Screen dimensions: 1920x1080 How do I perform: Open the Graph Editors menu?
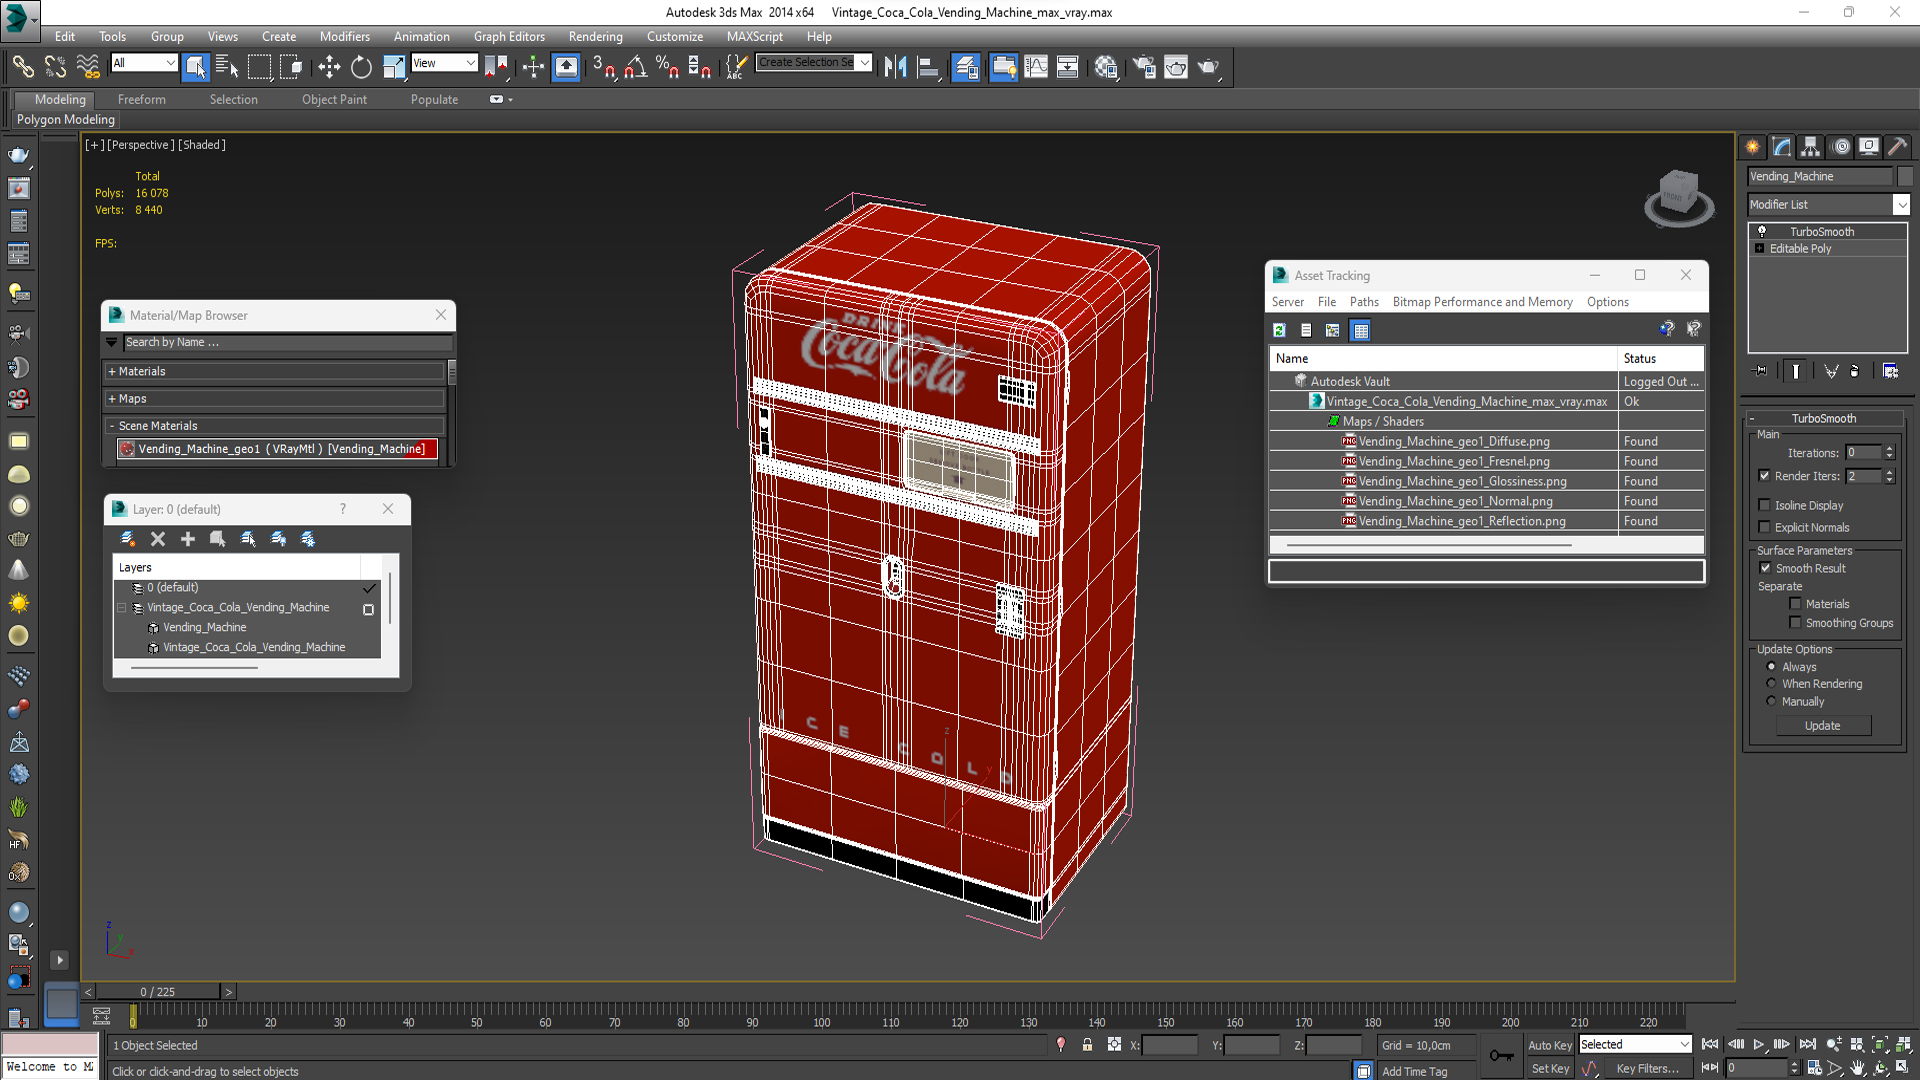point(509,37)
